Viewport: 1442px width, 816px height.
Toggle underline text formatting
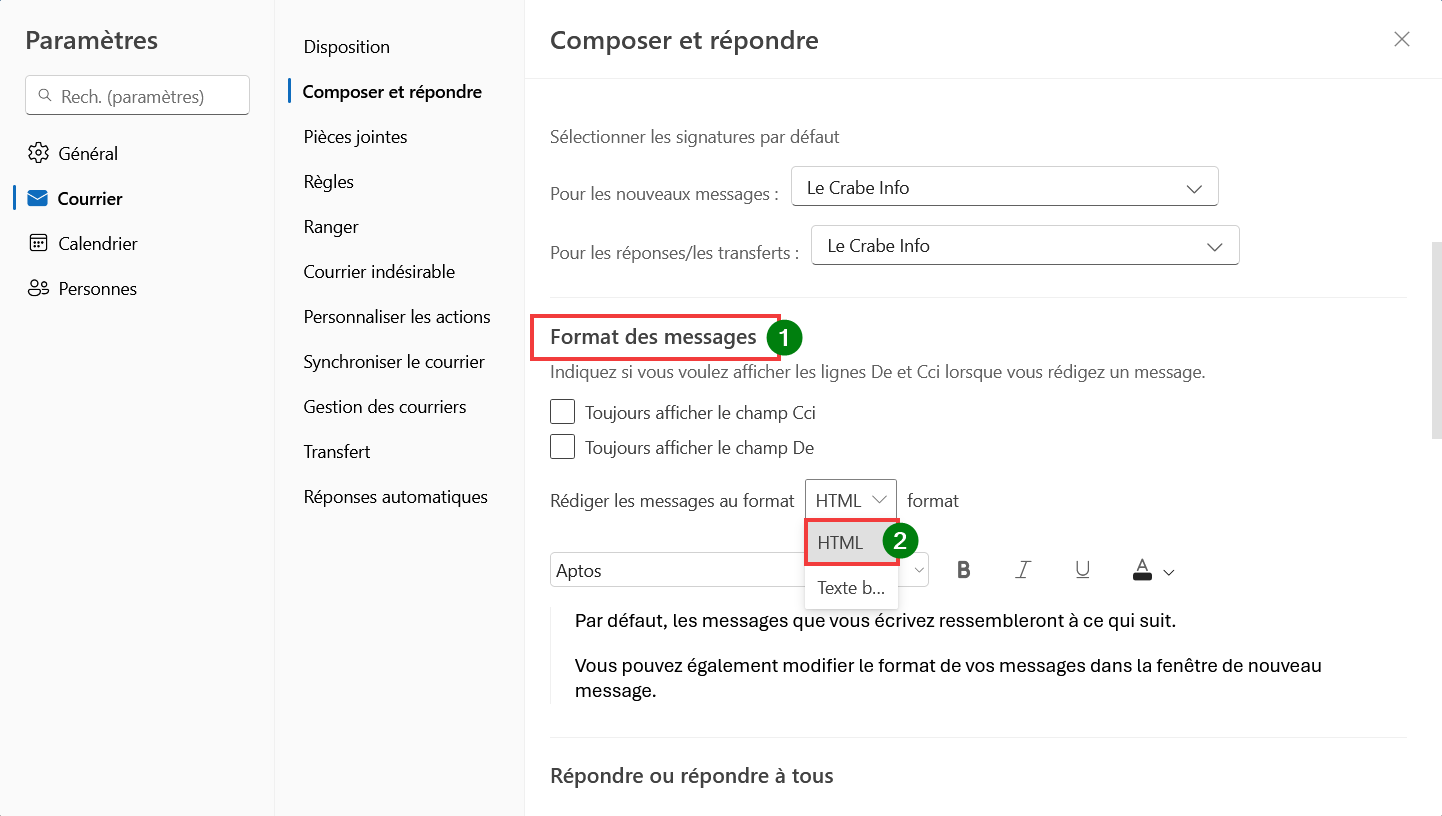point(1082,570)
